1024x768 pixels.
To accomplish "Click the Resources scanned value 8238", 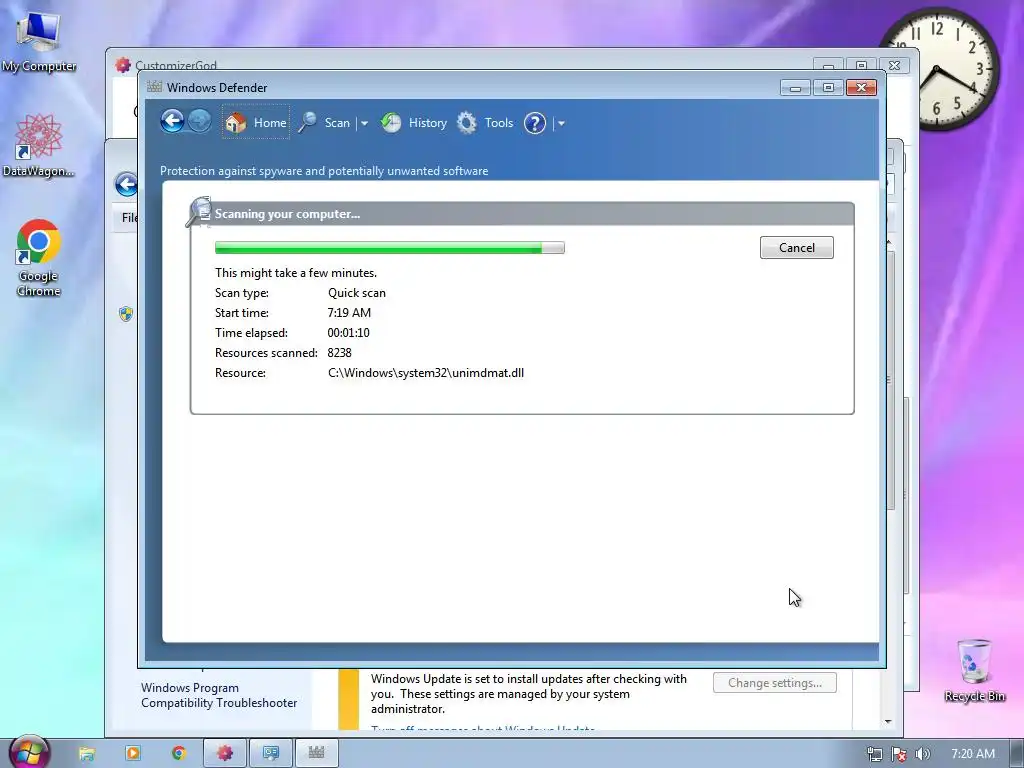I will point(340,353).
